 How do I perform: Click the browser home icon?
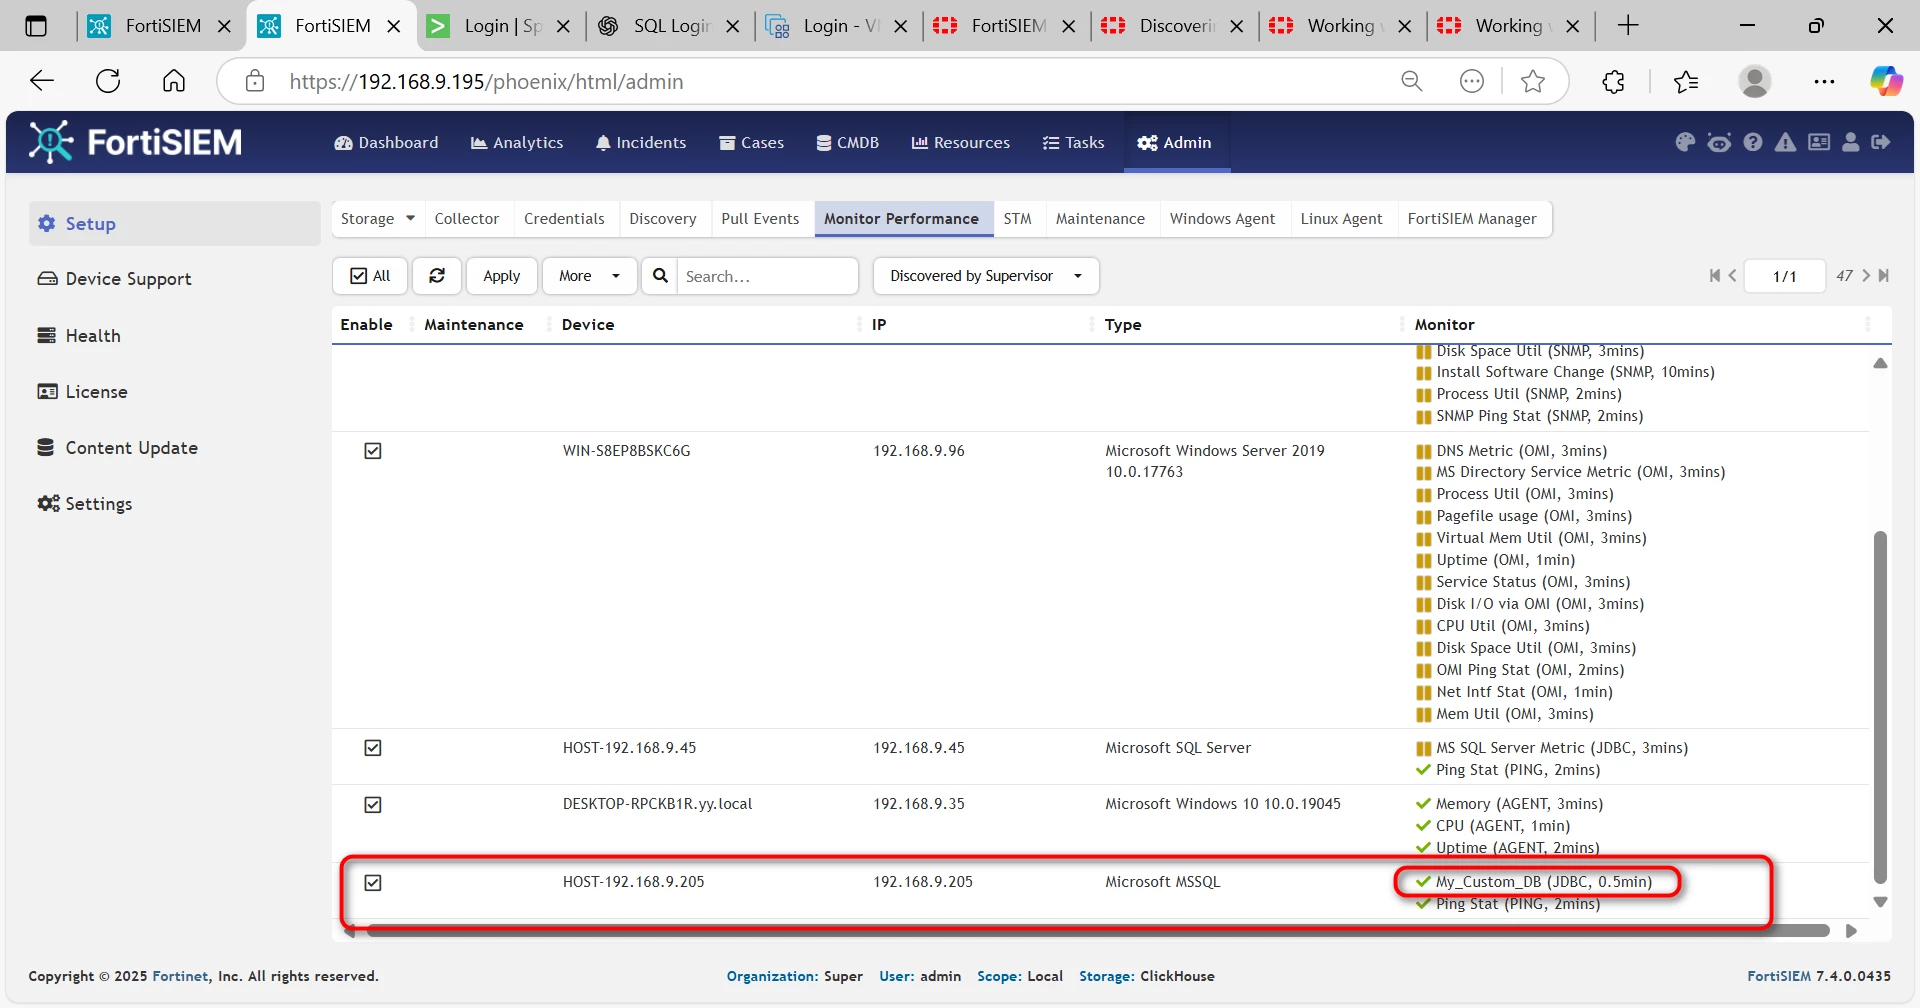click(x=174, y=81)
